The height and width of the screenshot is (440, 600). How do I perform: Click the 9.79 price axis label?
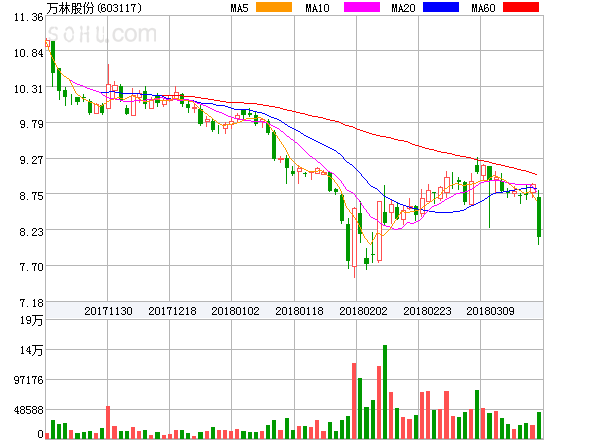[31, 124]
